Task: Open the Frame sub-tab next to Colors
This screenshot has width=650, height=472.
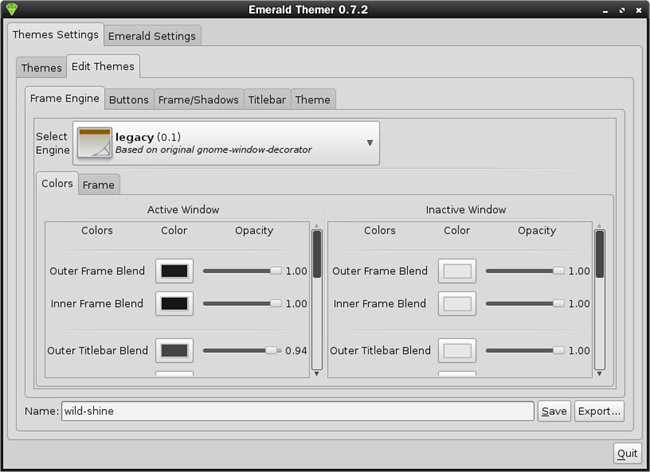Action: (98, 184)
